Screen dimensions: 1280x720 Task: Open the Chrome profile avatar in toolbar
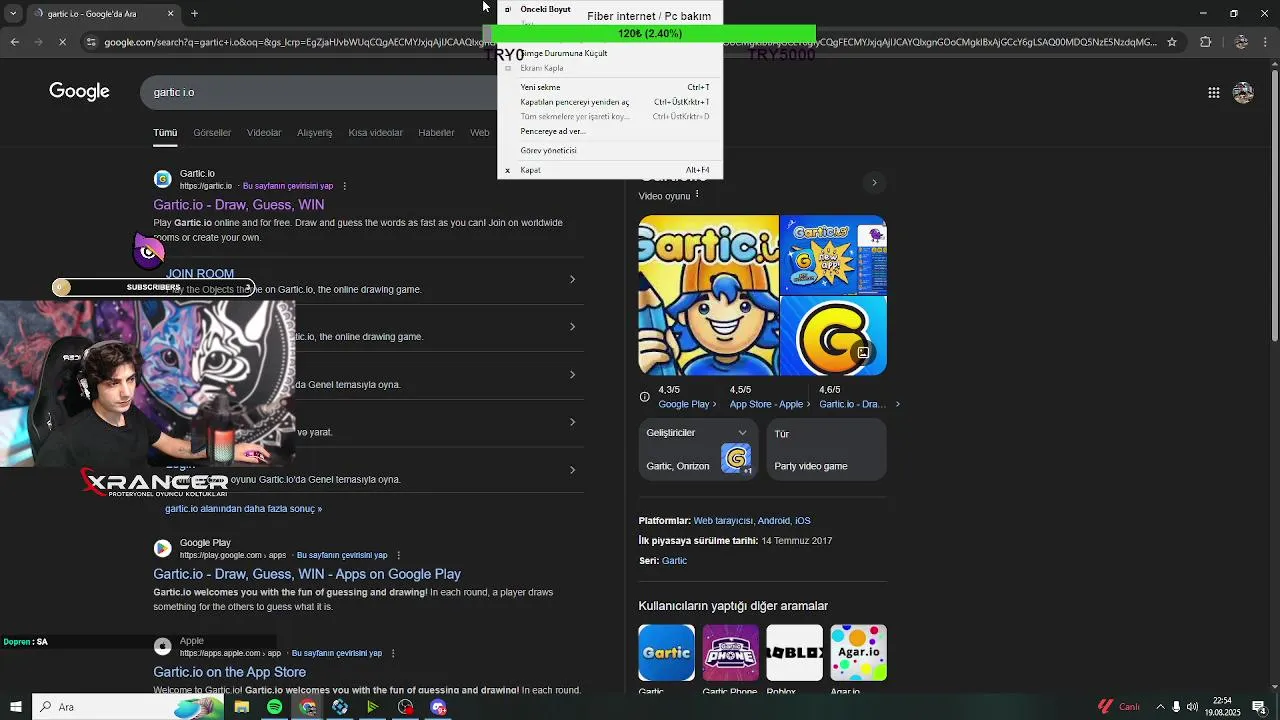click(x=1241, y=42)
